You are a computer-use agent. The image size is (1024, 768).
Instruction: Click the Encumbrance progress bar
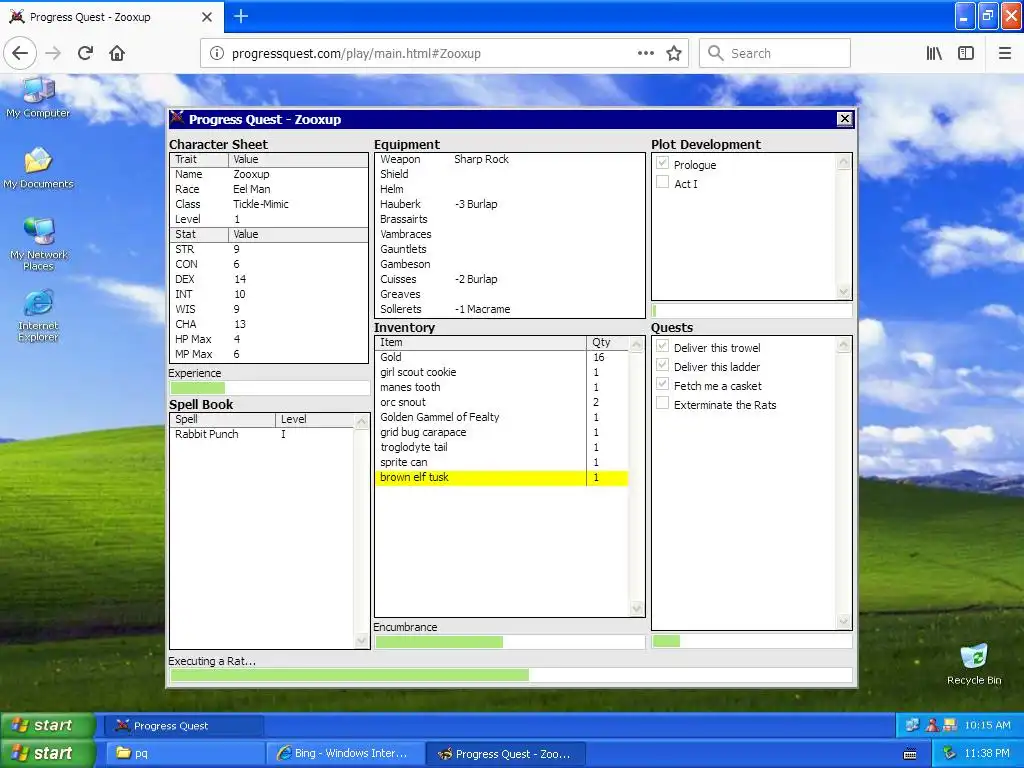click(x=509, y=642)
